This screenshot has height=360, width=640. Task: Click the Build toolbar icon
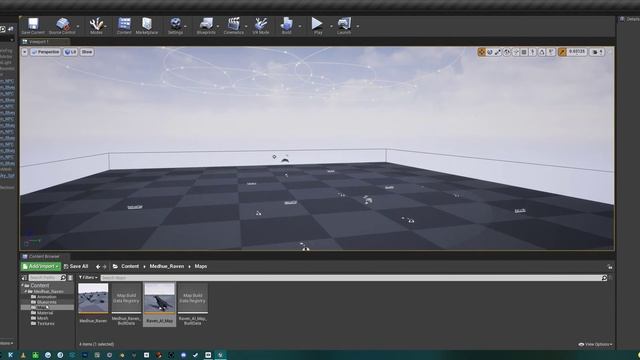click(287, 26)
